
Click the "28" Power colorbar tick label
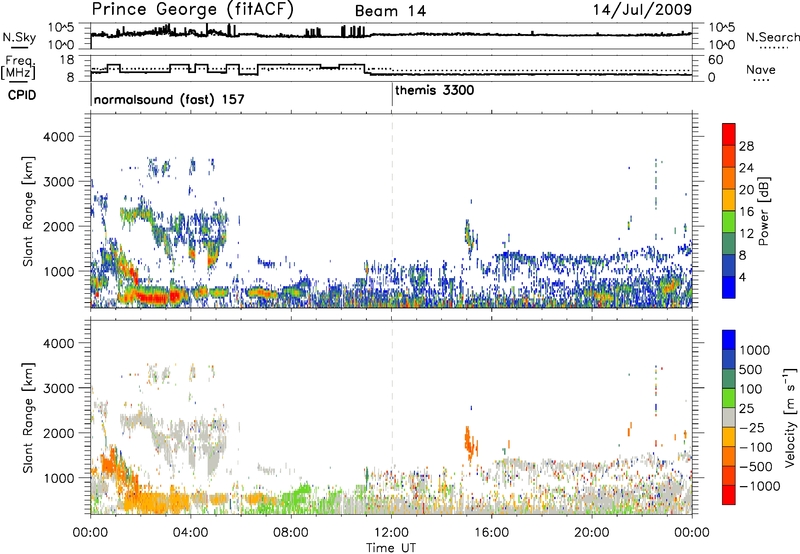746,146
